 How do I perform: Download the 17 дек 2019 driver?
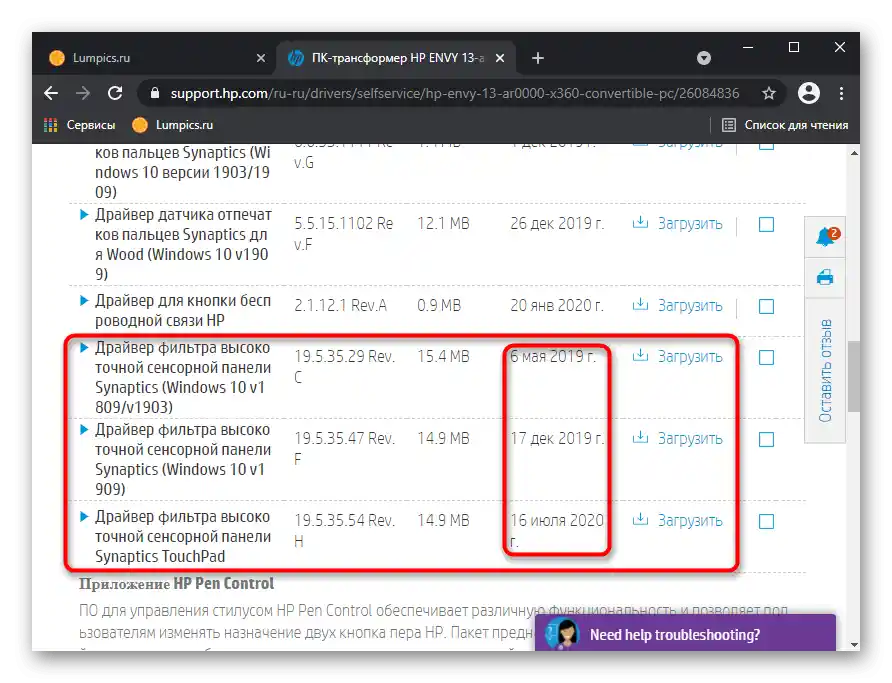coord(689,438)
